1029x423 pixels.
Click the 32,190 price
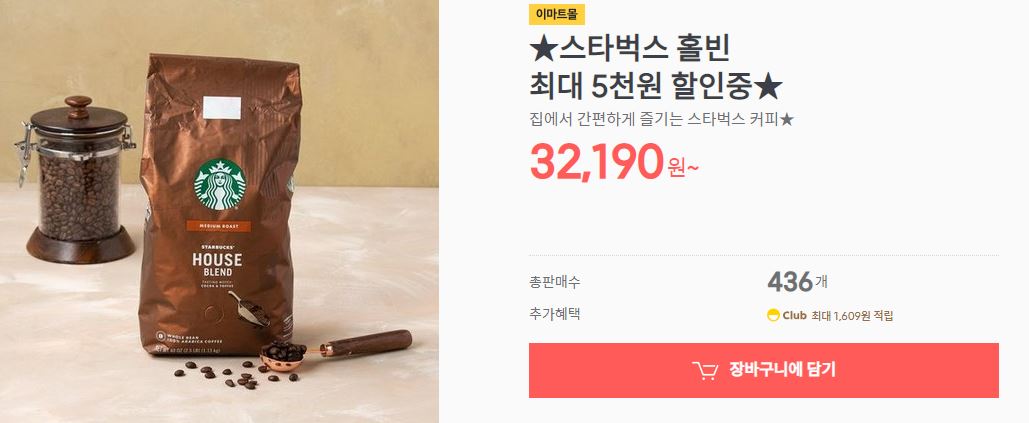(x=597, y=162)
